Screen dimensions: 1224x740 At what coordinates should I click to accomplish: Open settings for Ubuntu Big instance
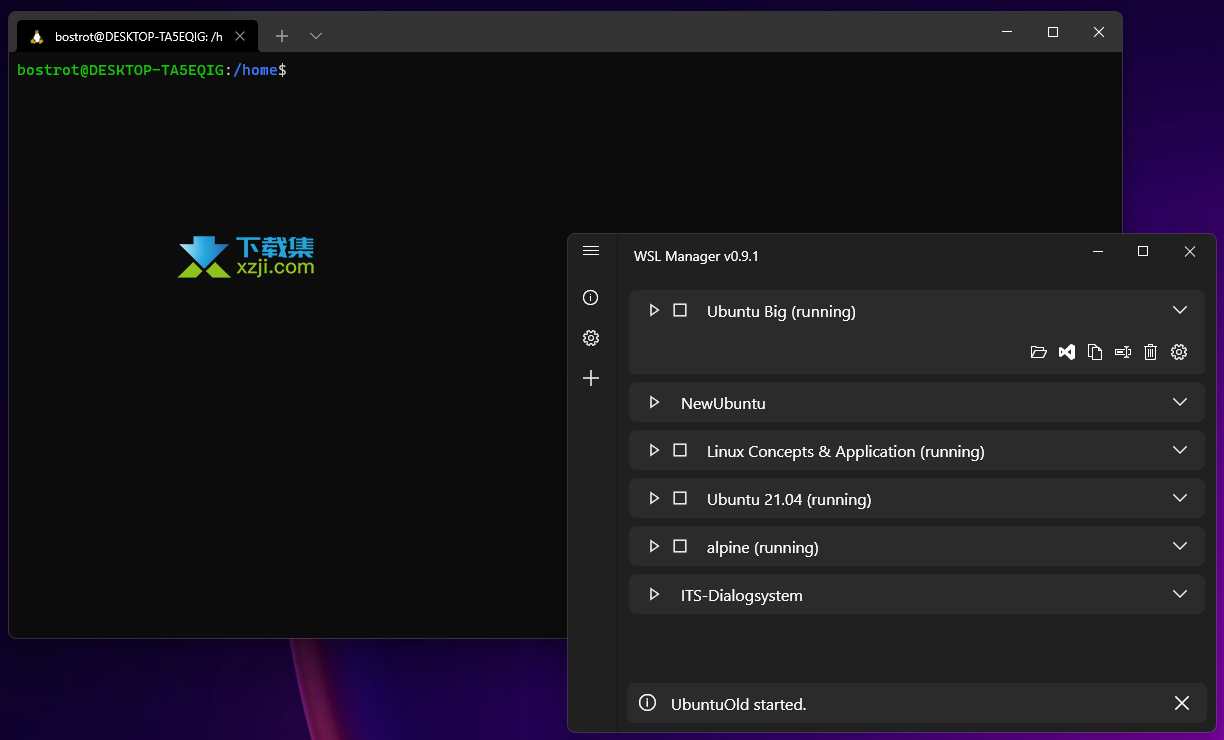pyautogui.click(x=1179, y=352)
